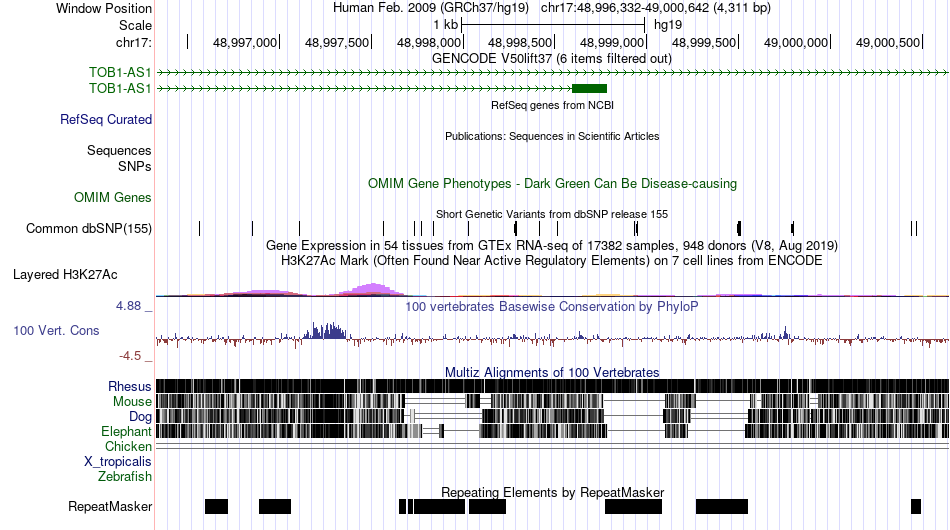This screenshot has height=530, width=950.
Task: Click the GENCODE V50lift37 track title
Action: click(552, 59)
